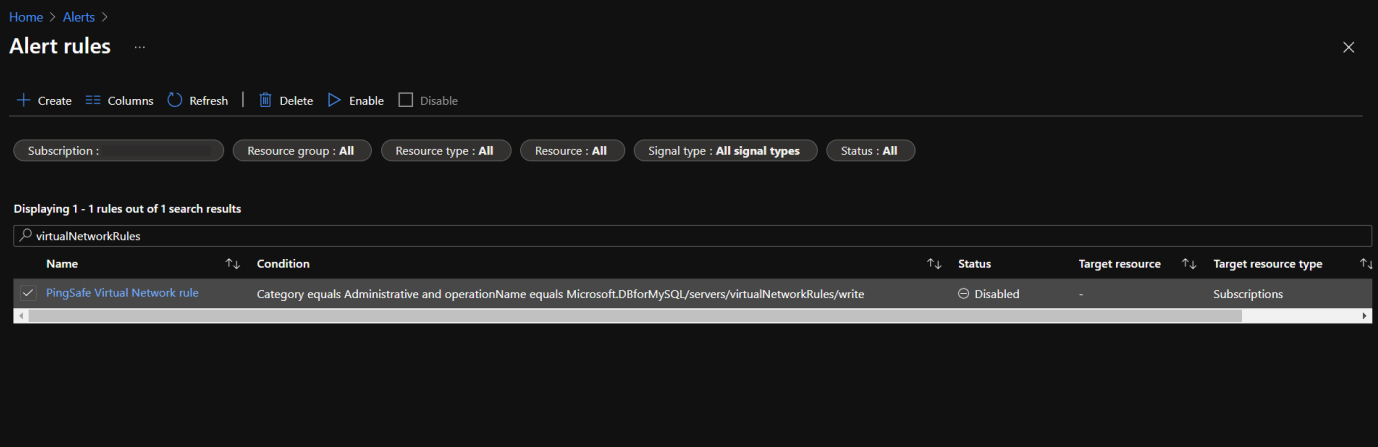Open the Subscription filter

(118, 151)
